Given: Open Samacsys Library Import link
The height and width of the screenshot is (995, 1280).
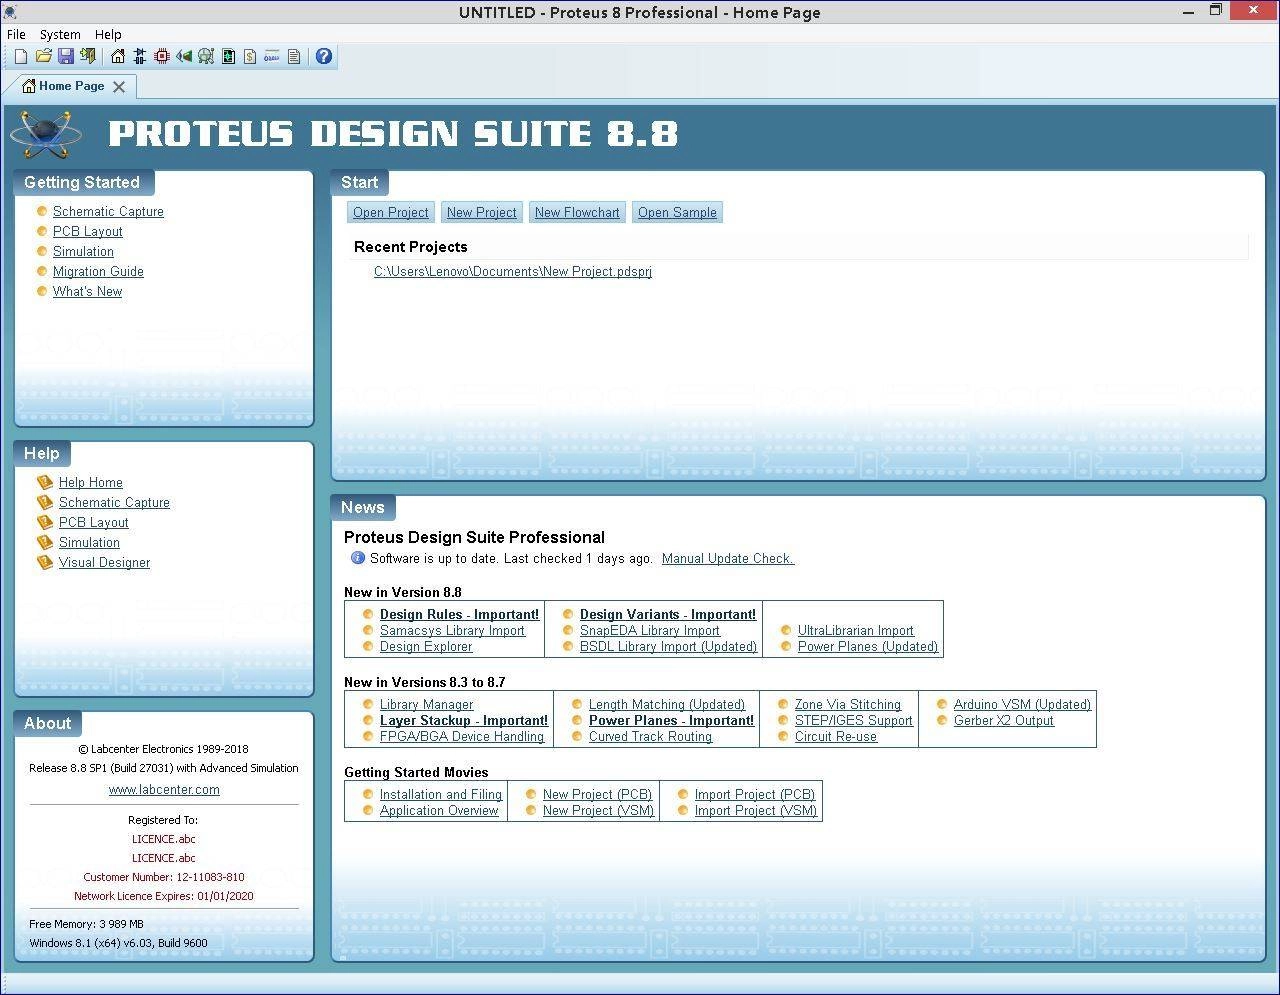Looking at the screenshot, I should click(452, 630).
